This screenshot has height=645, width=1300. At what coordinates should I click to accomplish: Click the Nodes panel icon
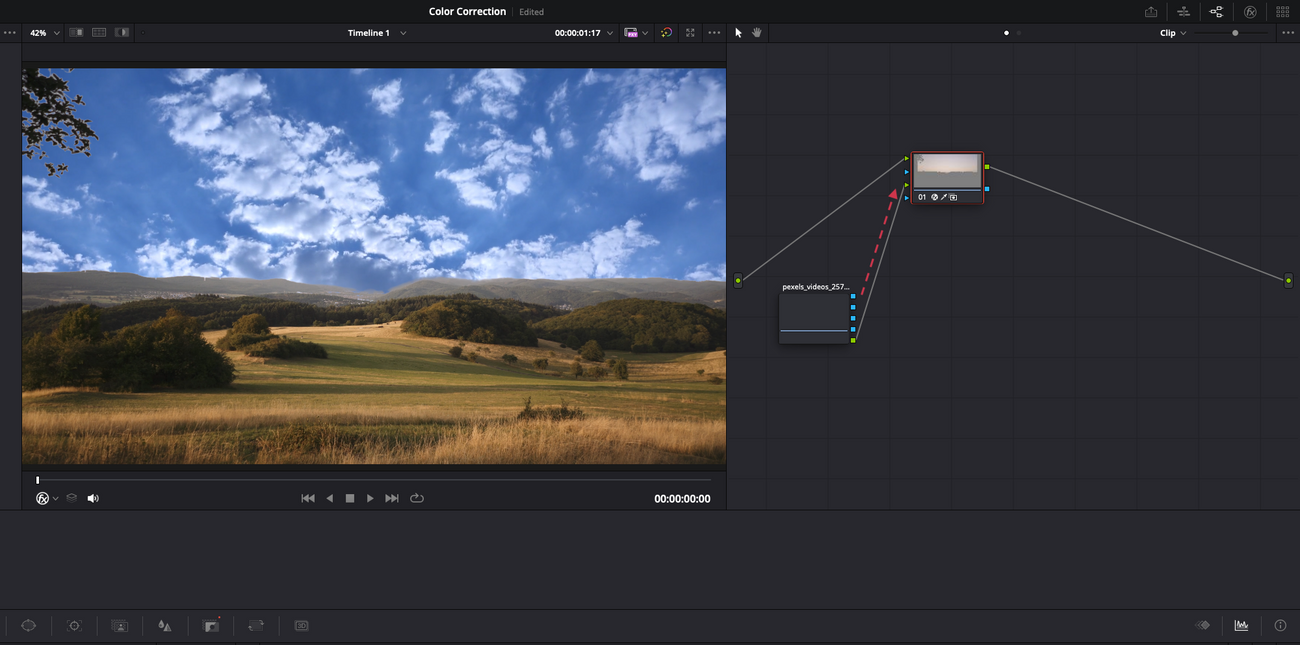[x=1216, y=12]
